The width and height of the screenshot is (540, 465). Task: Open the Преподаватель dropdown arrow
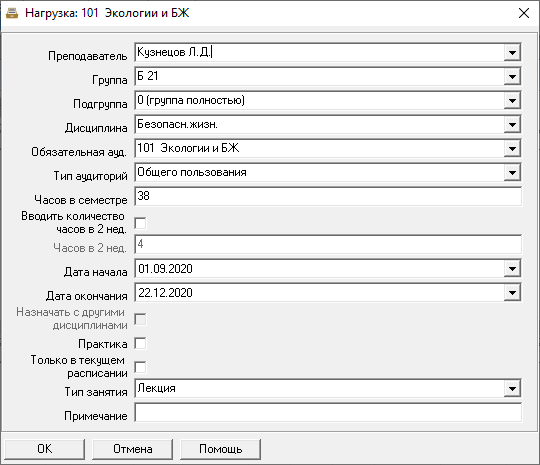click(x=512, y=53)
